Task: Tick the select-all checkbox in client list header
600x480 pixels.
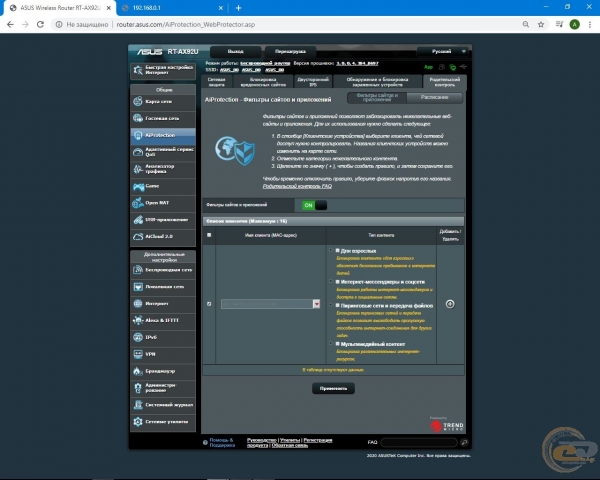Action: tap(209, 235)
